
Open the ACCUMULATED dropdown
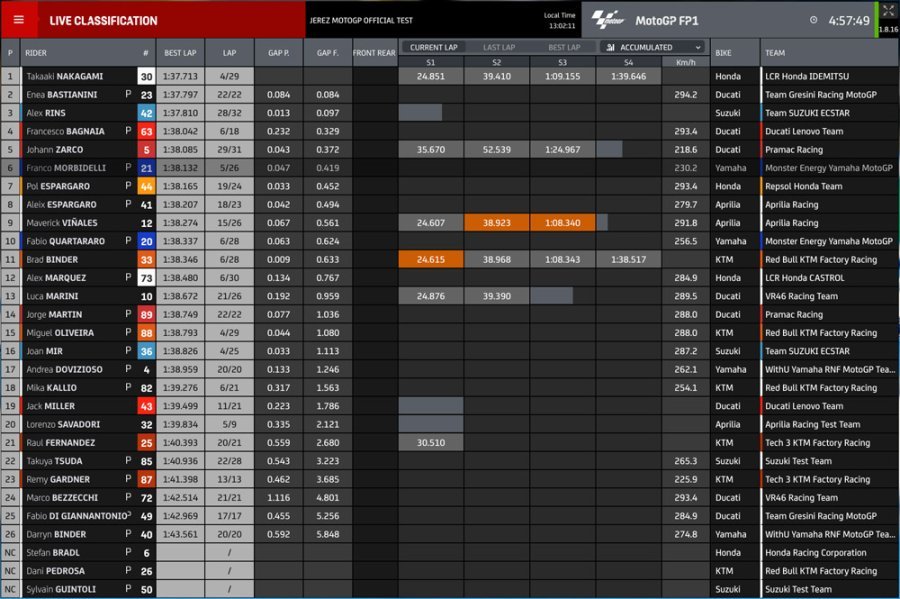click(655, 47)
